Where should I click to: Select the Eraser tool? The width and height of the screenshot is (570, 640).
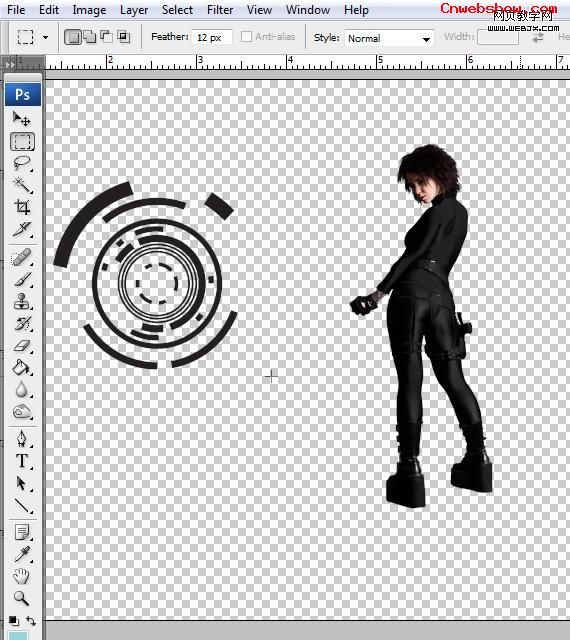pos(22,346)
